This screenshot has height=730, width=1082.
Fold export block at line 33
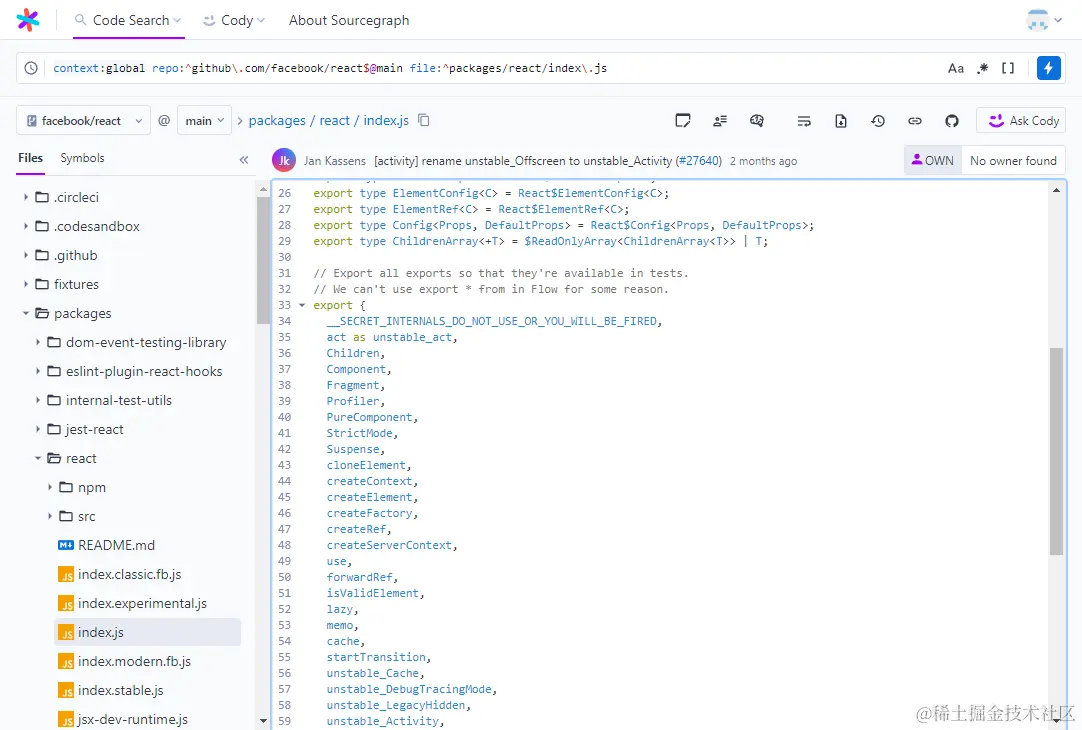(x=302, y=305)
